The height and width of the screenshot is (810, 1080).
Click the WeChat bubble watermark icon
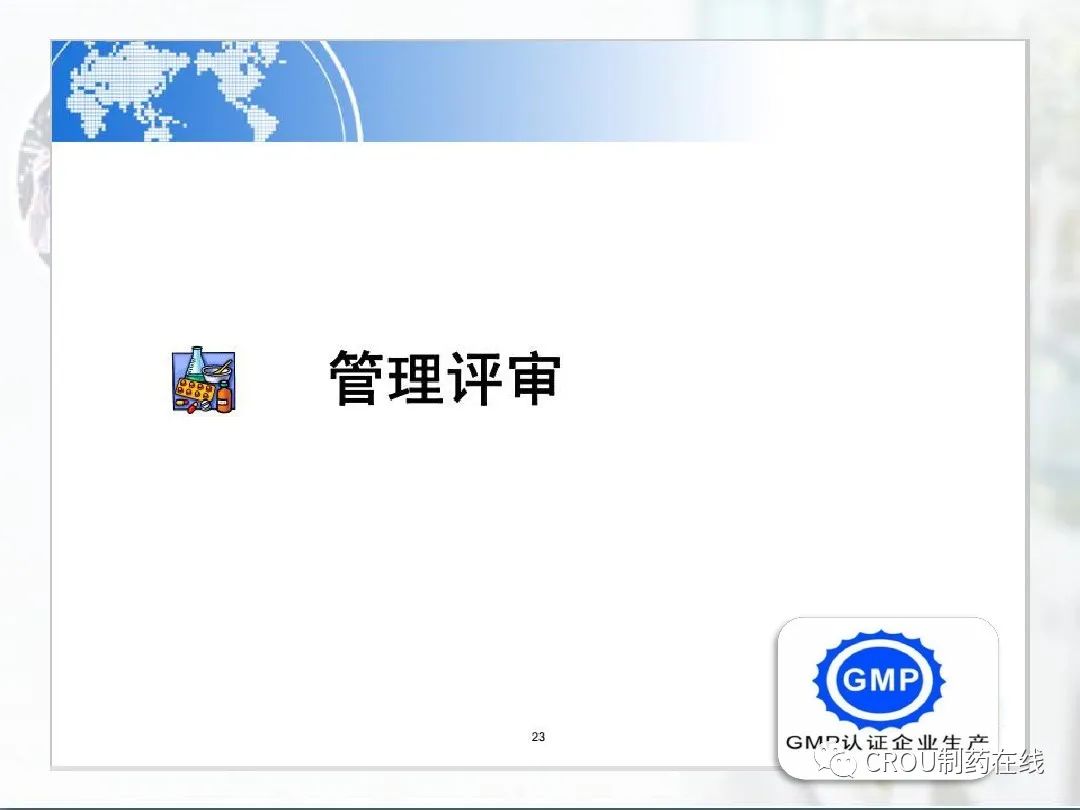[836, 763]
